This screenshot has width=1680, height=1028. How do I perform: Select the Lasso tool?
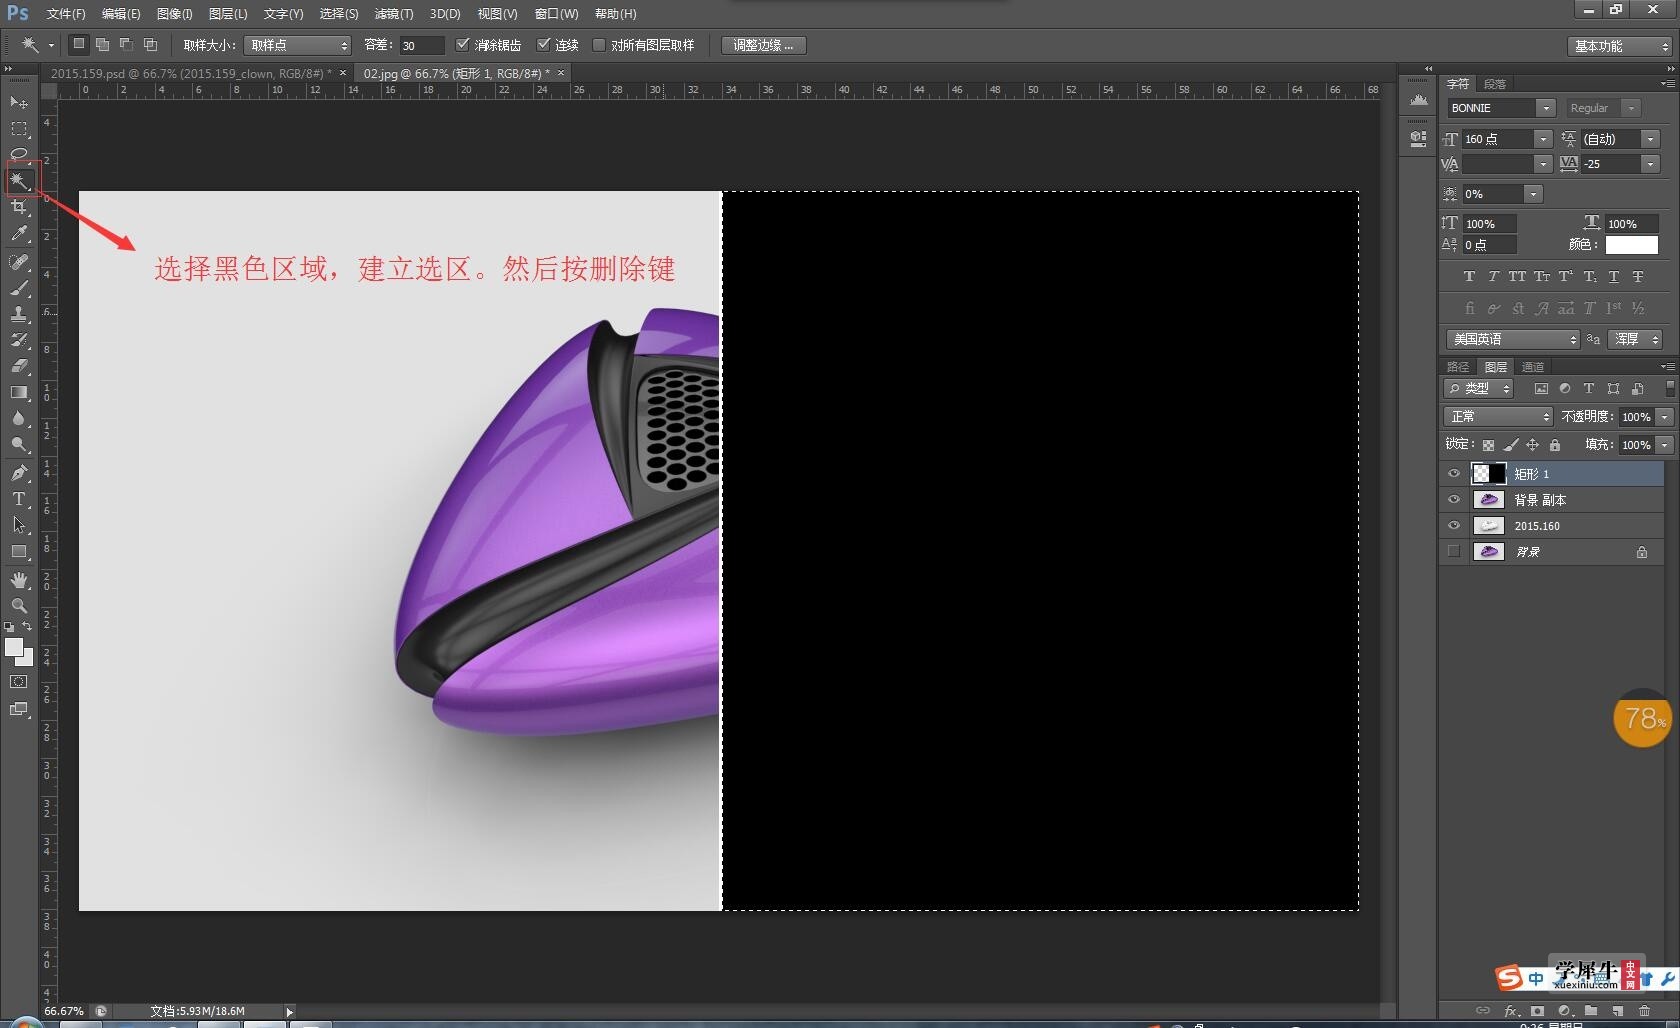19,154
